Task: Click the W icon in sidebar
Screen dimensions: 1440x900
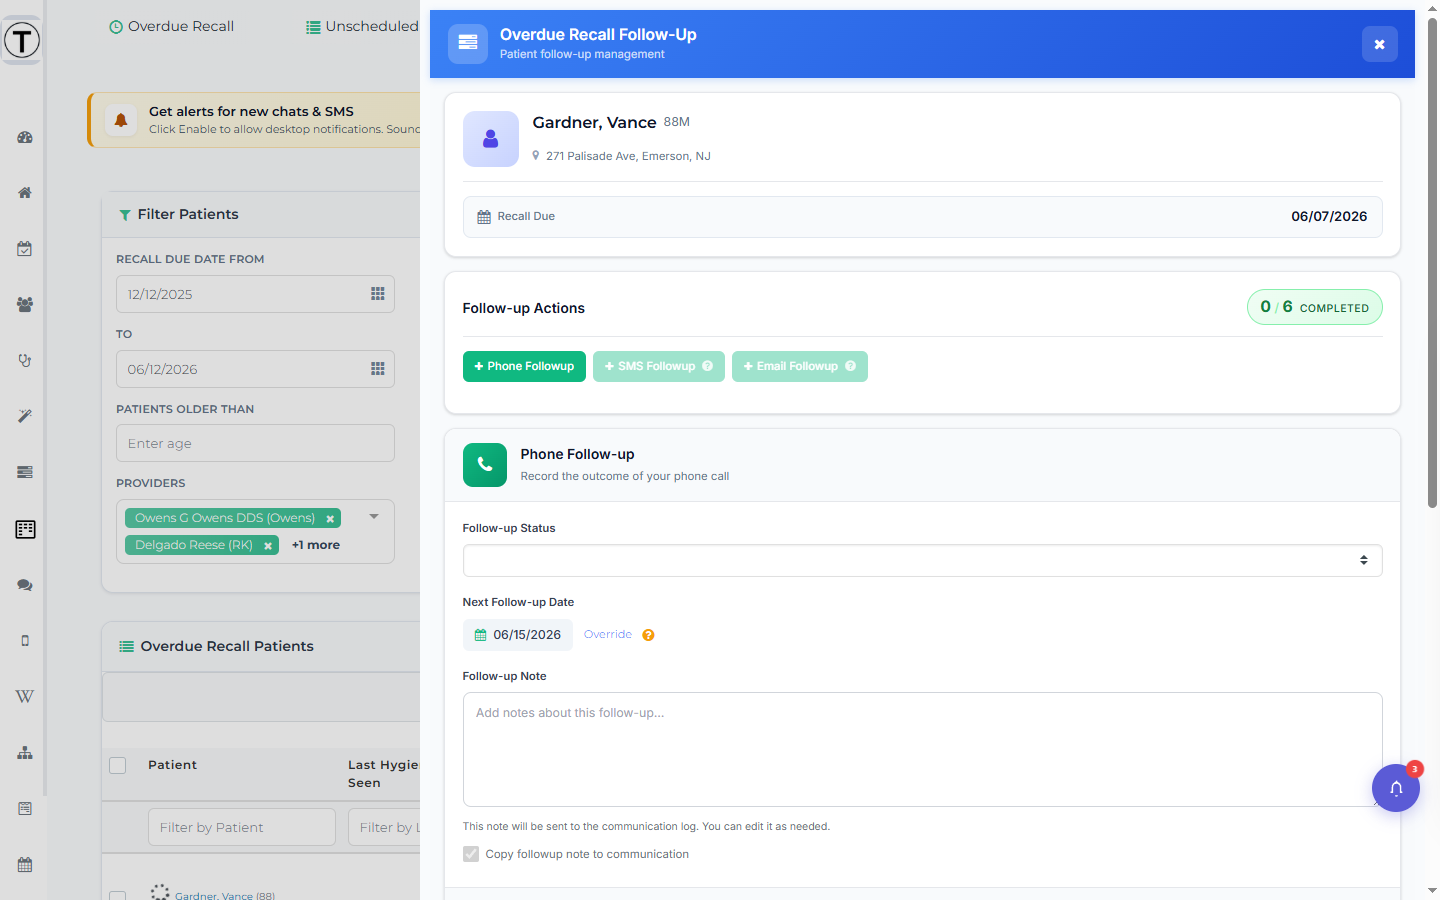Action: [x=25, y=697]
